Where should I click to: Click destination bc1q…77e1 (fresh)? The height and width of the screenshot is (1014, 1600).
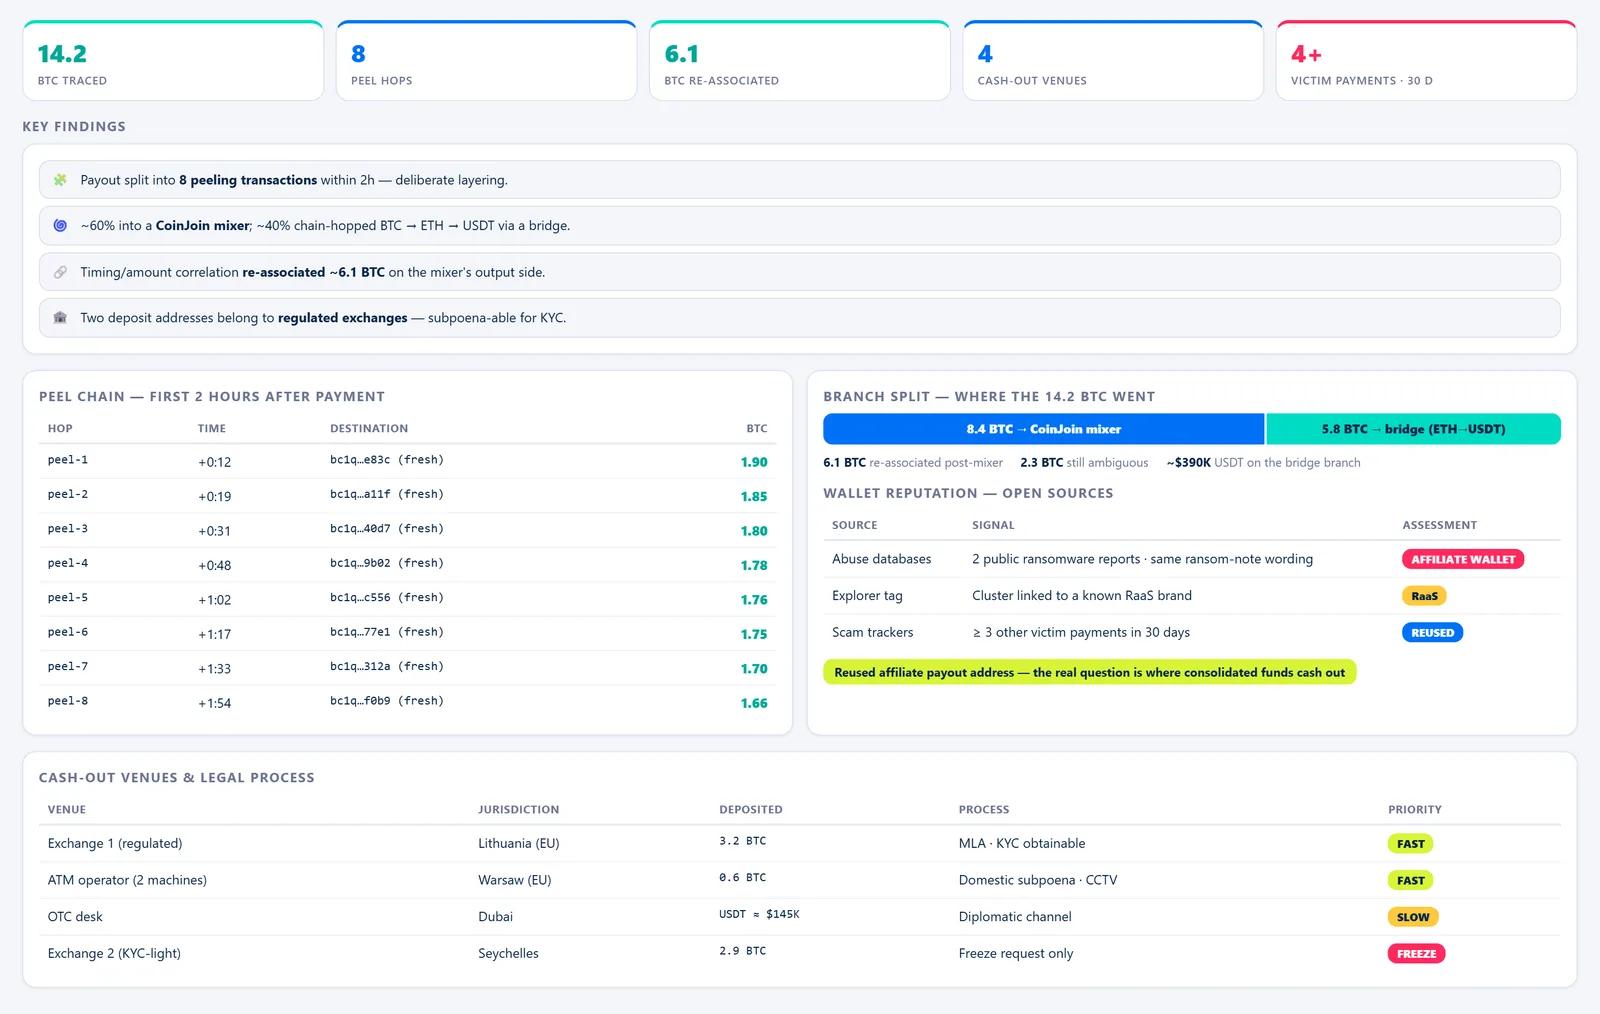[x=387, y=632]
